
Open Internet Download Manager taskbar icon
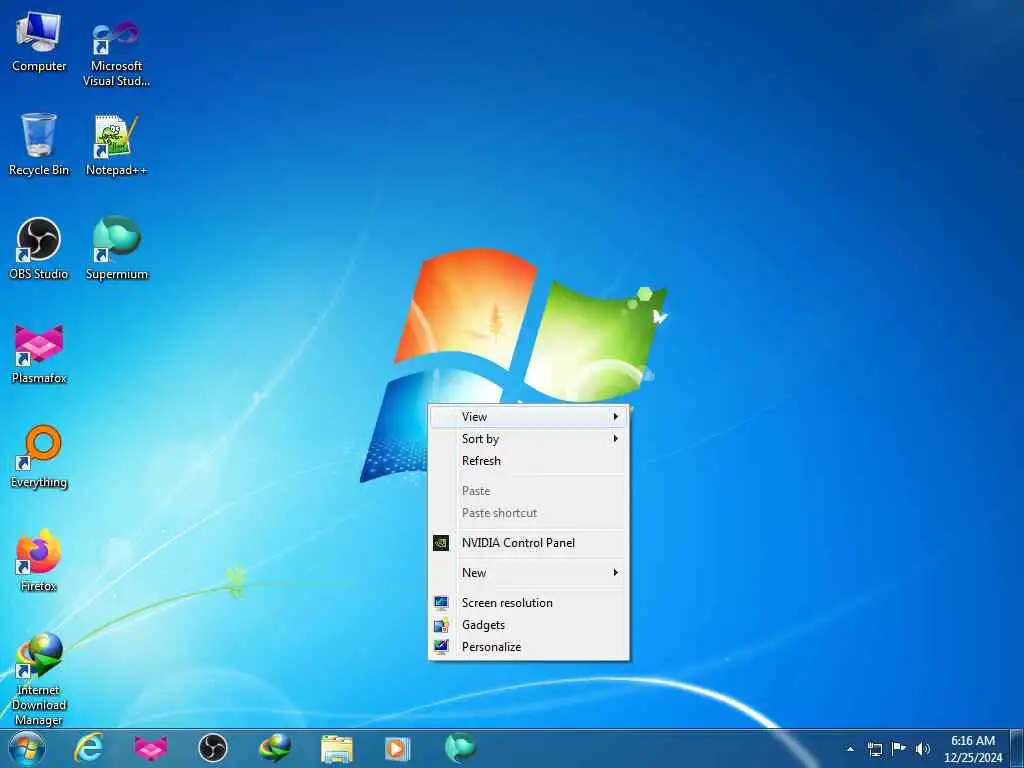pos(274,748)
